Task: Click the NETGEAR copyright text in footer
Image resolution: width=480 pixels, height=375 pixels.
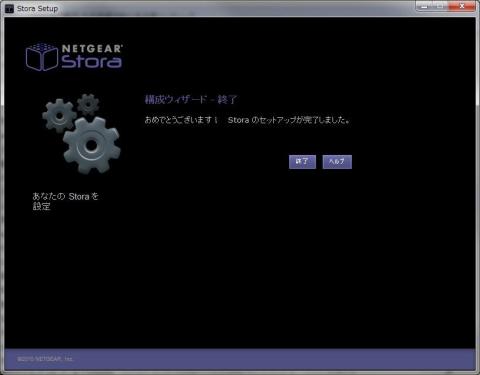Action: pos(45,359)
